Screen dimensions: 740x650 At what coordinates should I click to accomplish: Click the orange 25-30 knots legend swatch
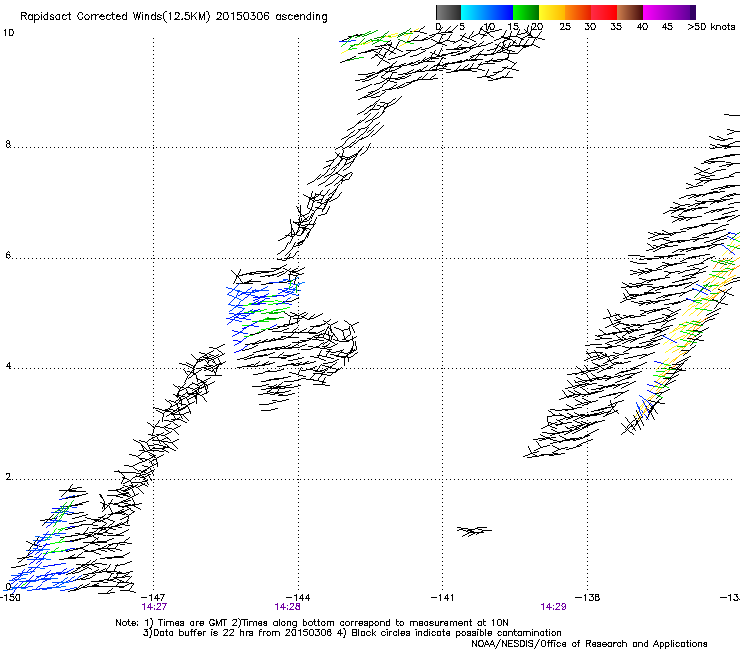pyautogui.click(x=578, y=12)
